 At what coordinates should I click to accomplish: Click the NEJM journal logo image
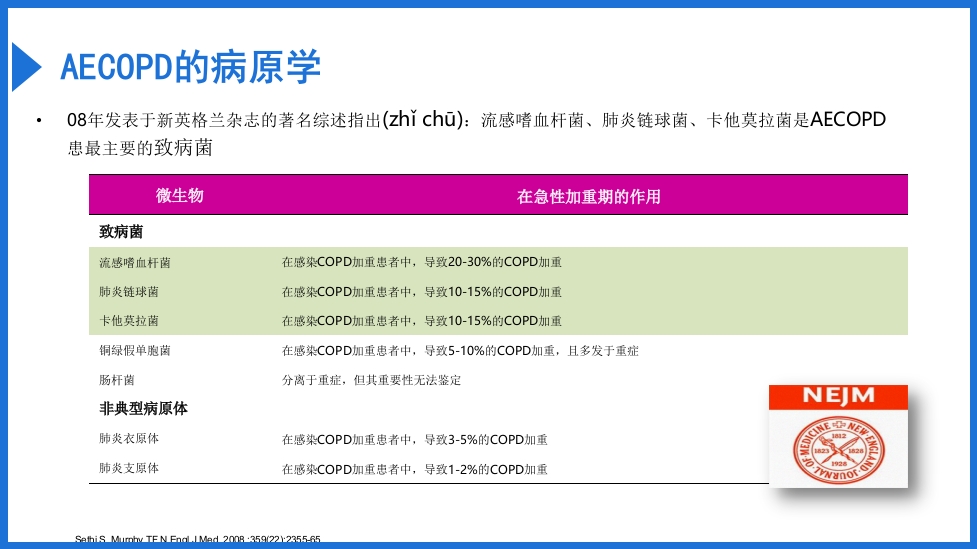(x=838, y=436)
